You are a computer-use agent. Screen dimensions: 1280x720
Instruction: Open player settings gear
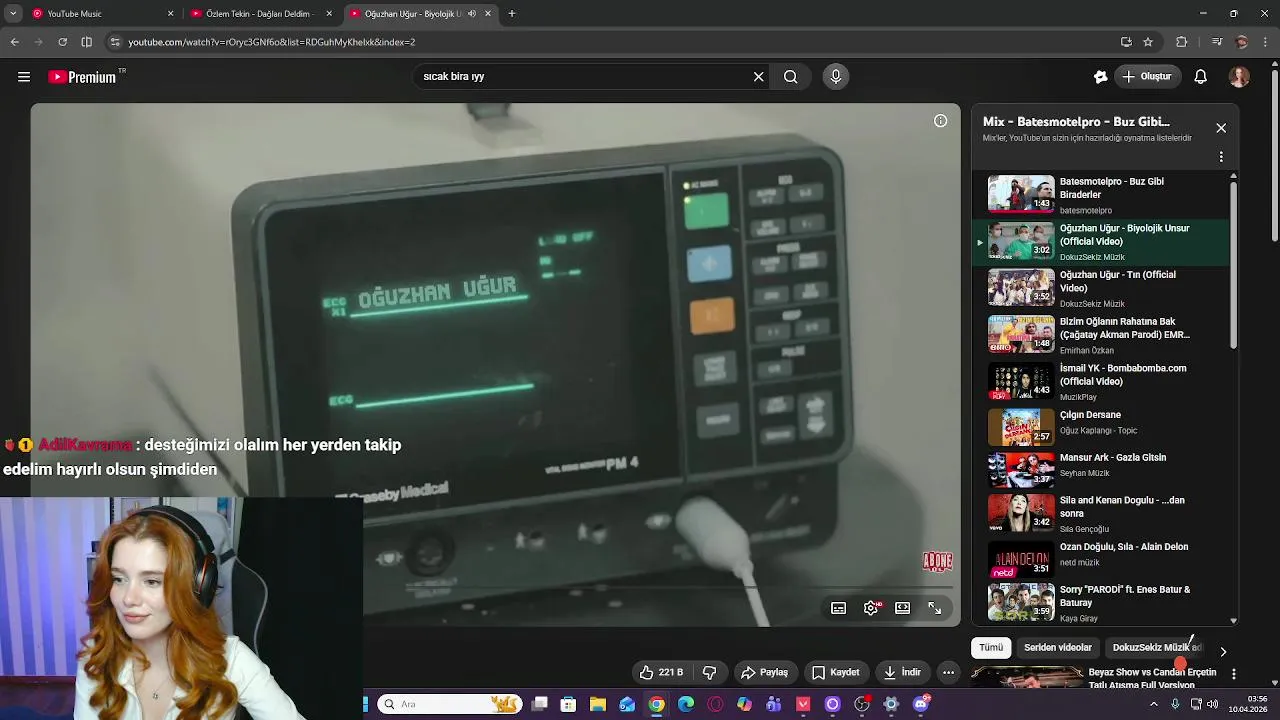tap(872, 608)
